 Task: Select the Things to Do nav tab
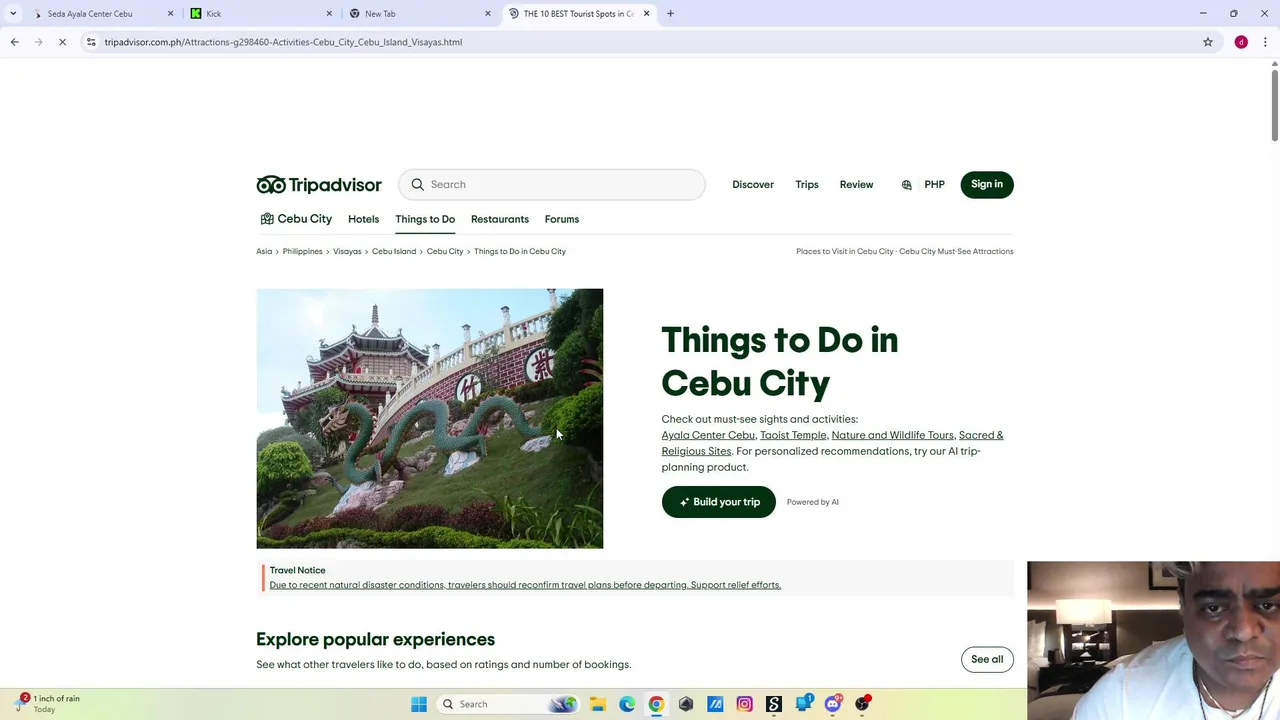point(425,219)
